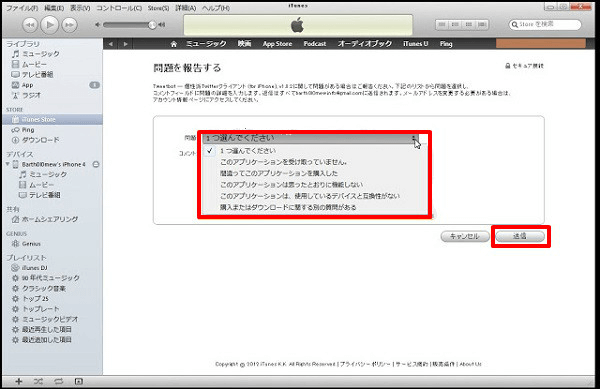This screenshot has width=600, height=389.
Task: Go back with store back arrow
Action: point(111,44)
